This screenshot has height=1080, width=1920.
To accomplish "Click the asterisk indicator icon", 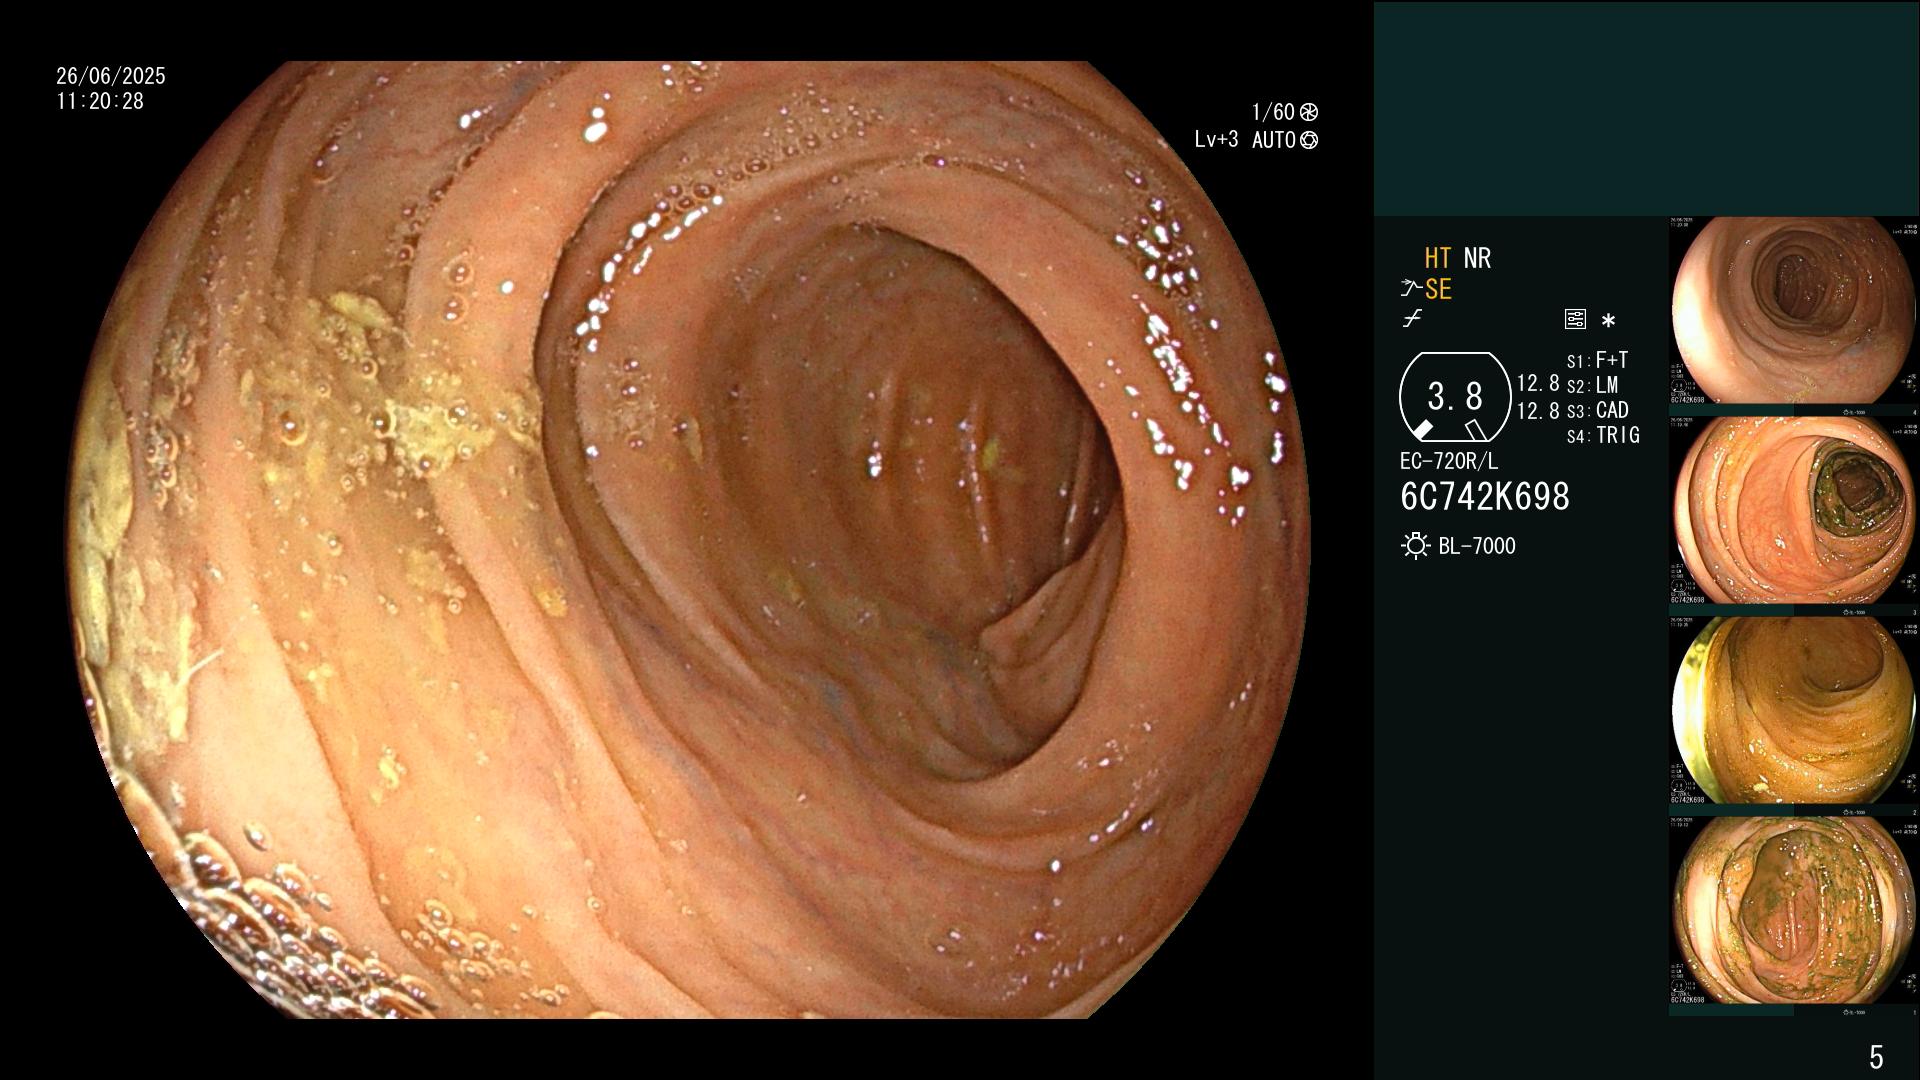I will pos(1608,321).
